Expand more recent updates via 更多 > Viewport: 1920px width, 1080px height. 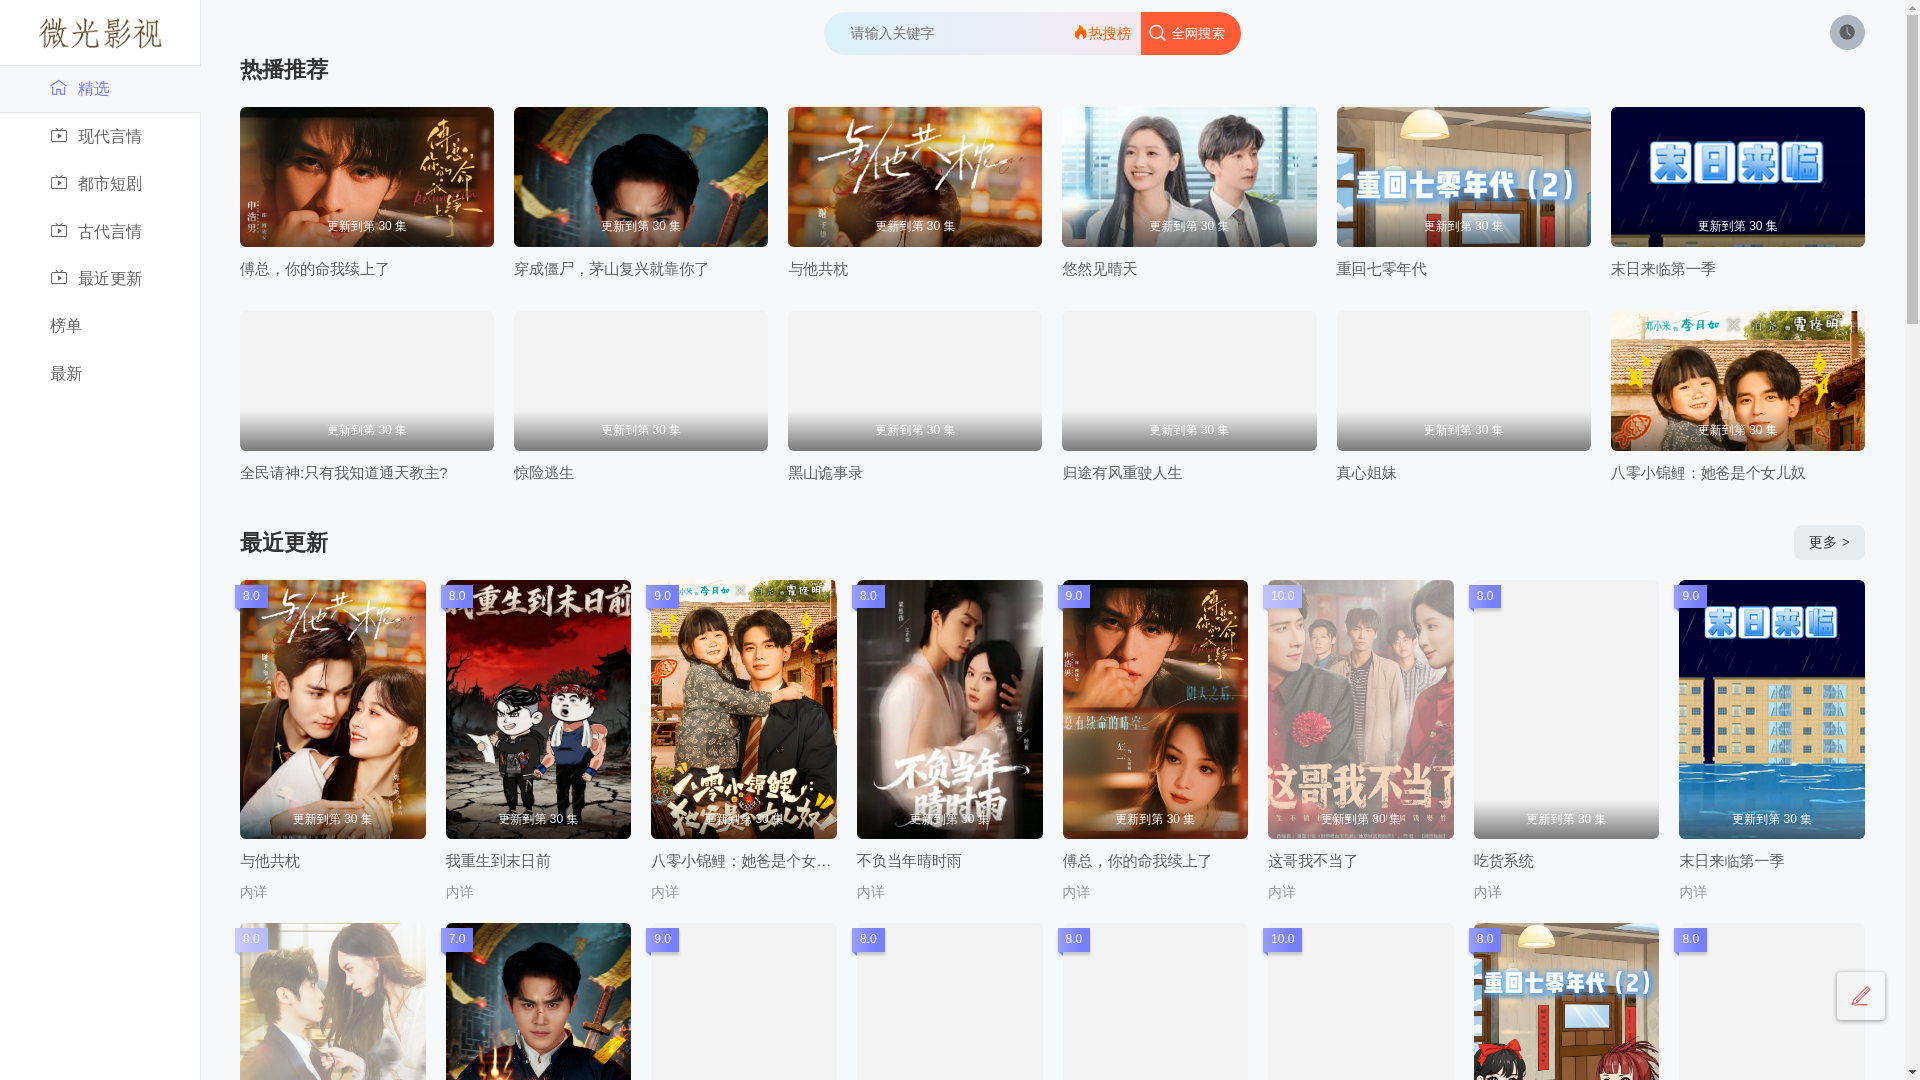[1828, 542]
